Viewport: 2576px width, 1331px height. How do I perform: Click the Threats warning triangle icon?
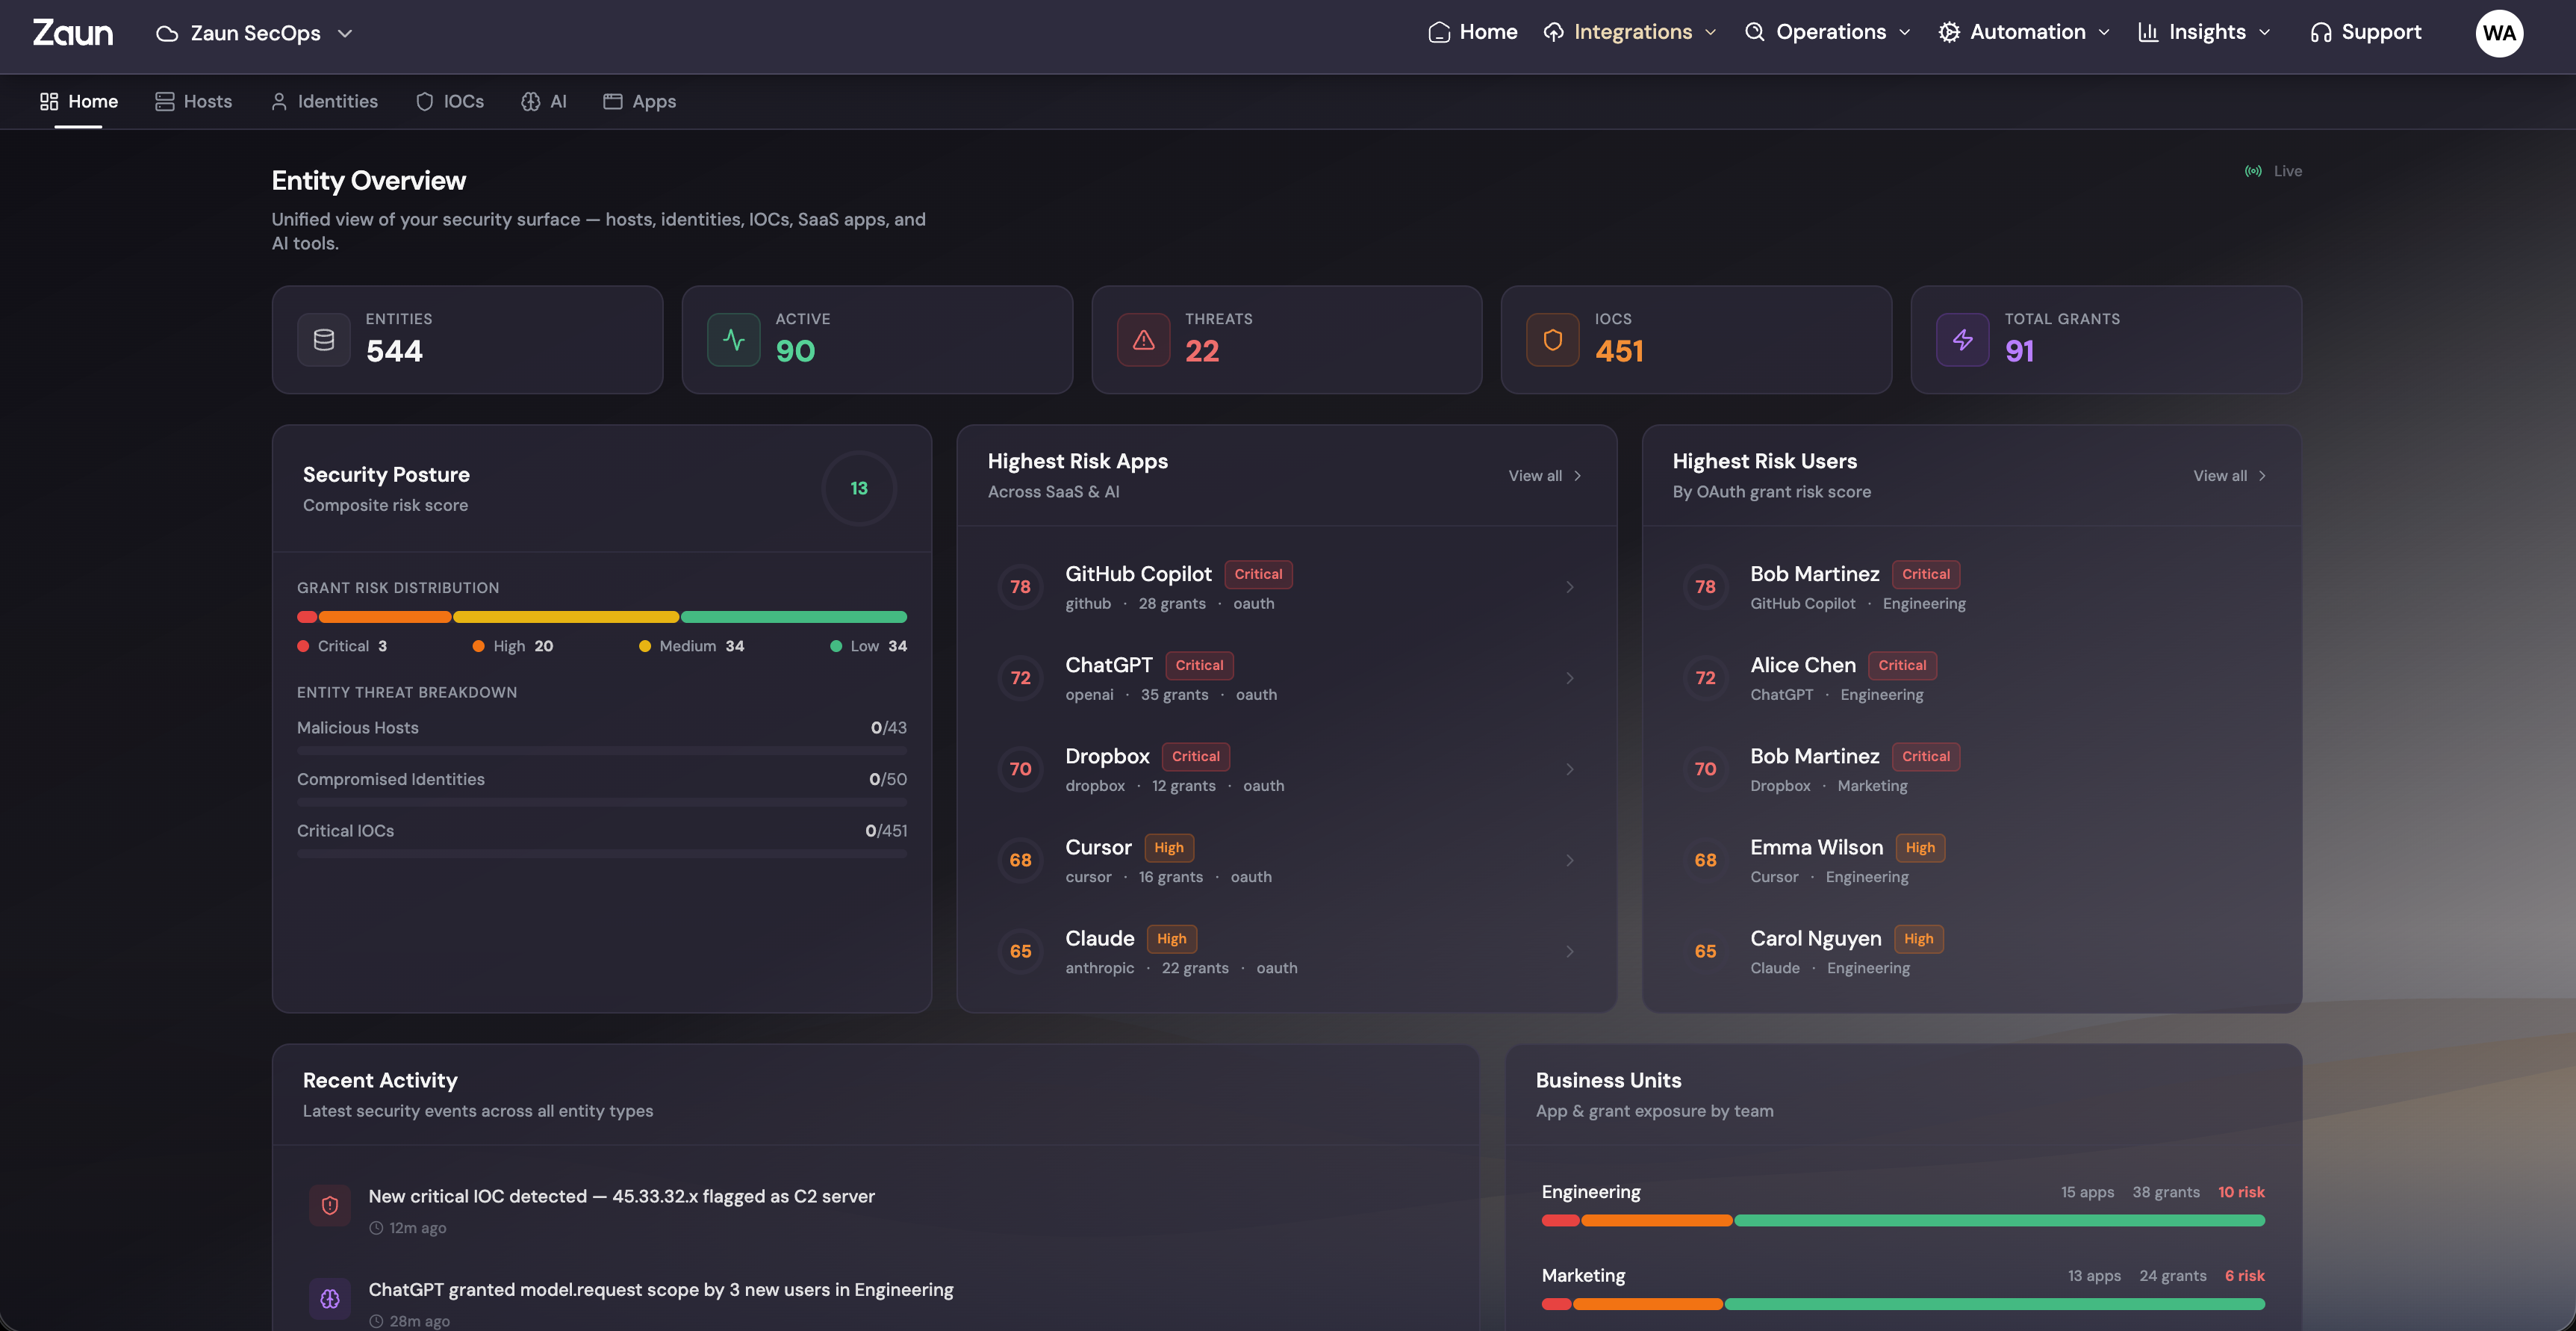1143,340
